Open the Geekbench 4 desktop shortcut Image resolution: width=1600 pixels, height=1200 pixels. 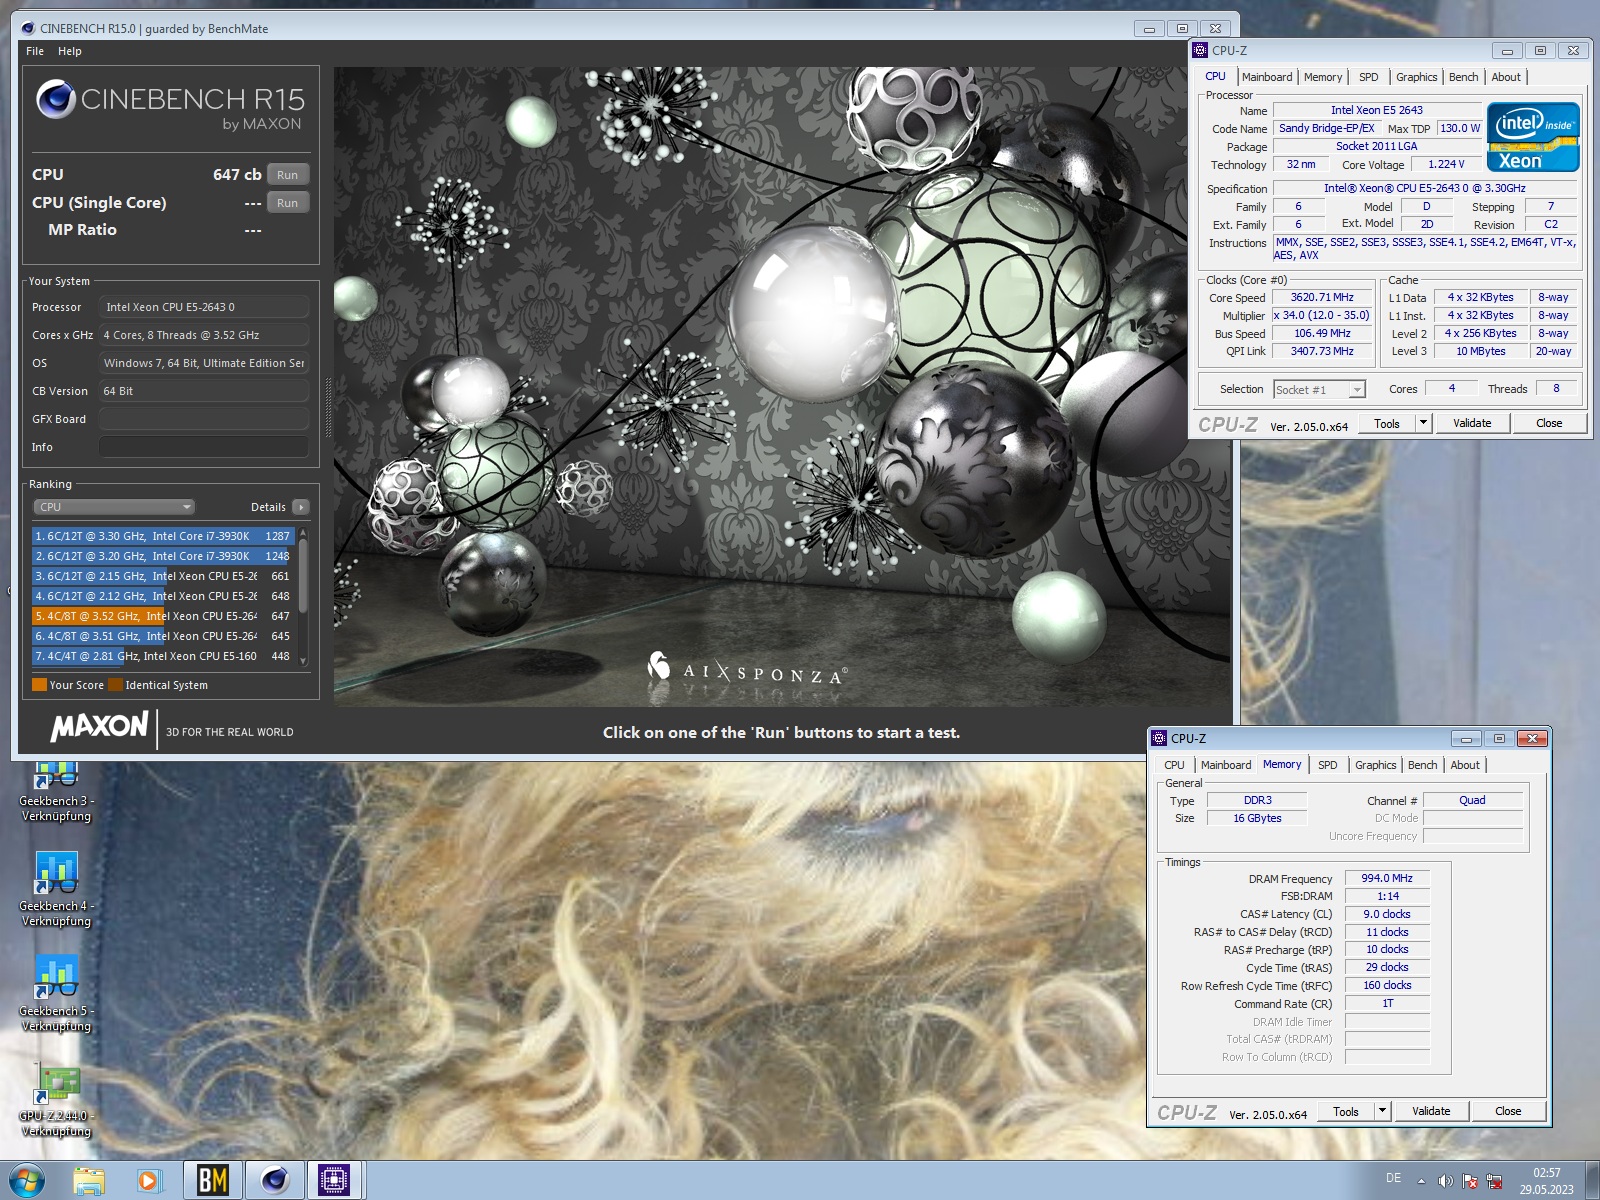tap(57, 889)
